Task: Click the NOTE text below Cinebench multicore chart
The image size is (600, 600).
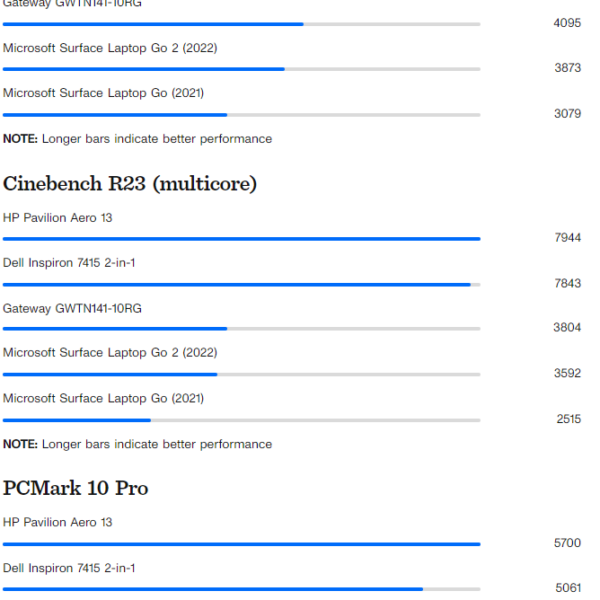Action: click(137, 444)
